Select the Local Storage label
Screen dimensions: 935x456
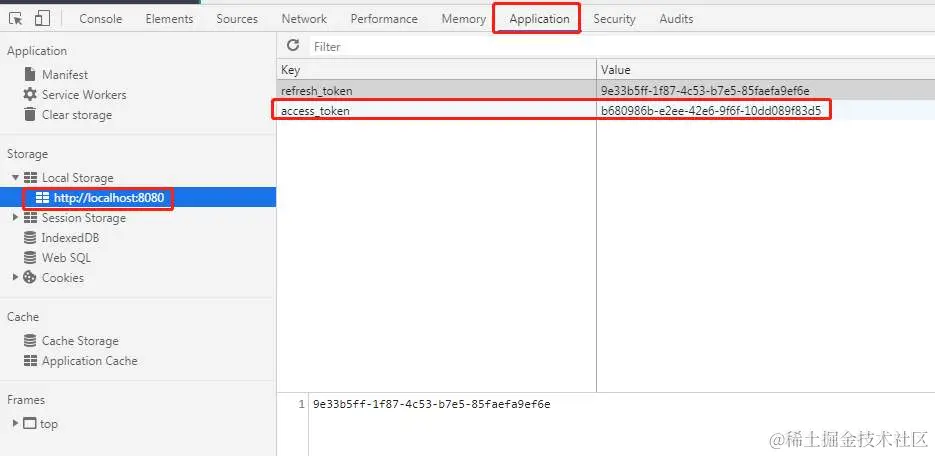(78, 178)
